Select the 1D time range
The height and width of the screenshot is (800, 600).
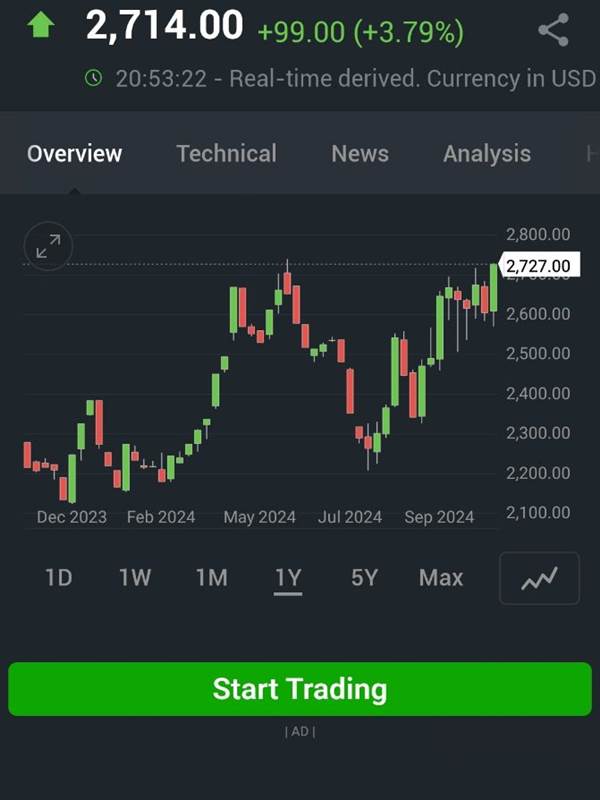click(59, 578)
